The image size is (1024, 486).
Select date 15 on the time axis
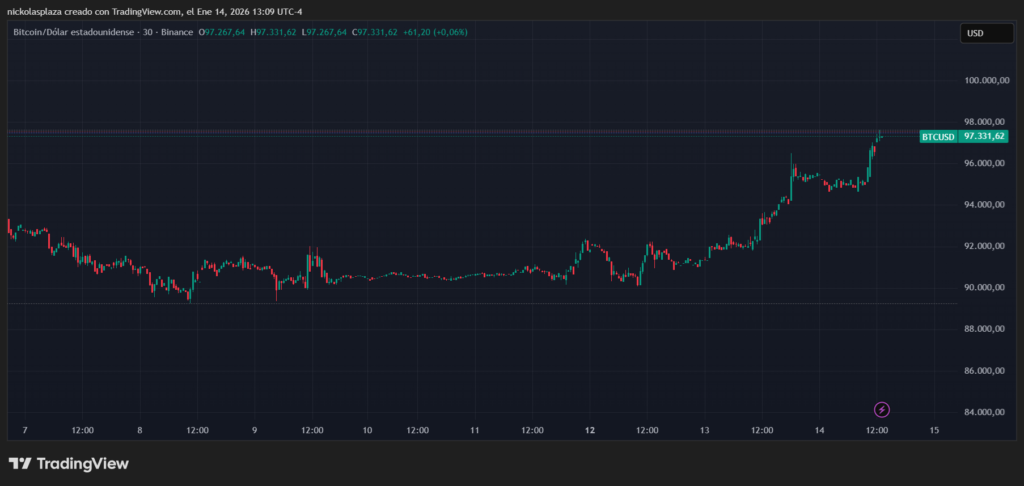[934, 430]
